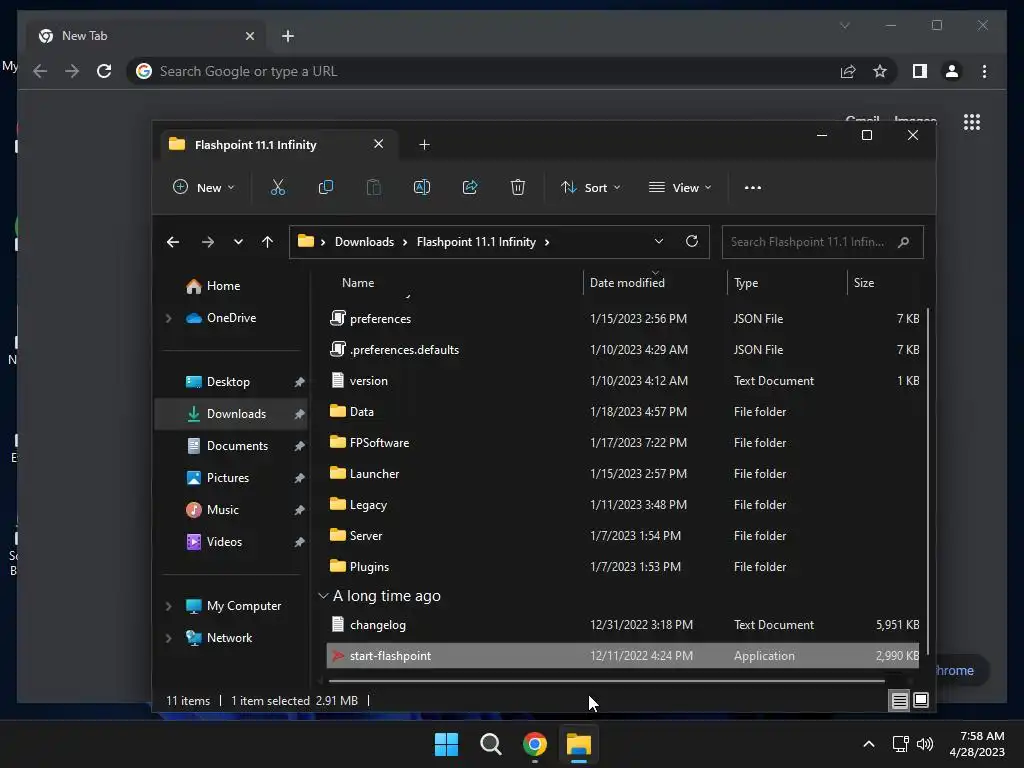Click Downloads in the breadcrumb path
This screenshot has height=768, width=1024.
pos(364,242)
